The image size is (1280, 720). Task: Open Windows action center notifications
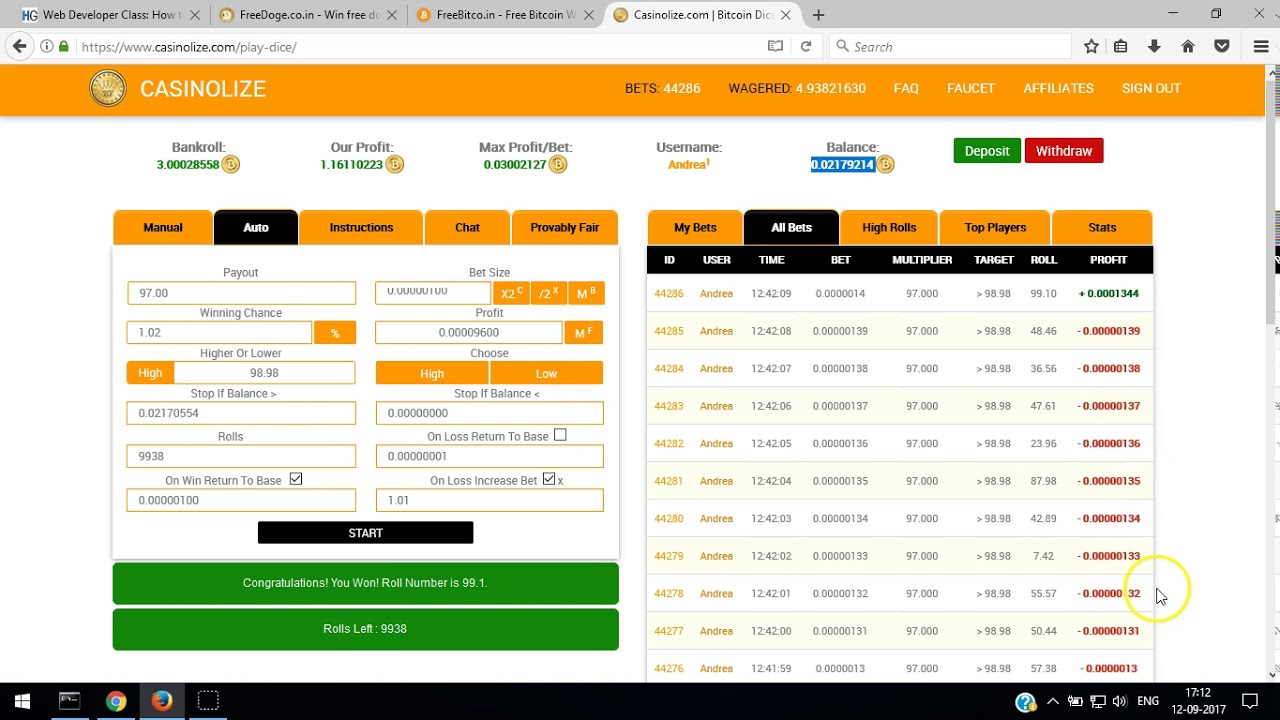1249,701
